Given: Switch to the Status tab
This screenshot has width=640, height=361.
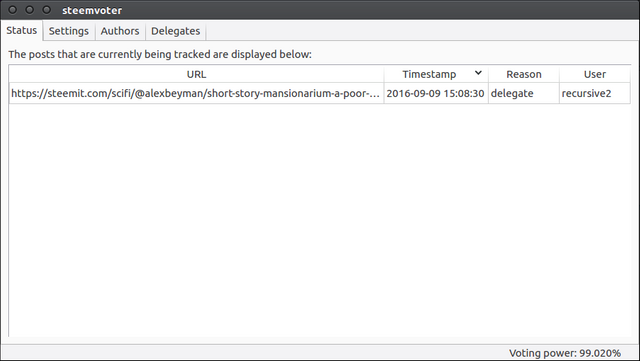Looking at the screenshot, I should (22, 31).
